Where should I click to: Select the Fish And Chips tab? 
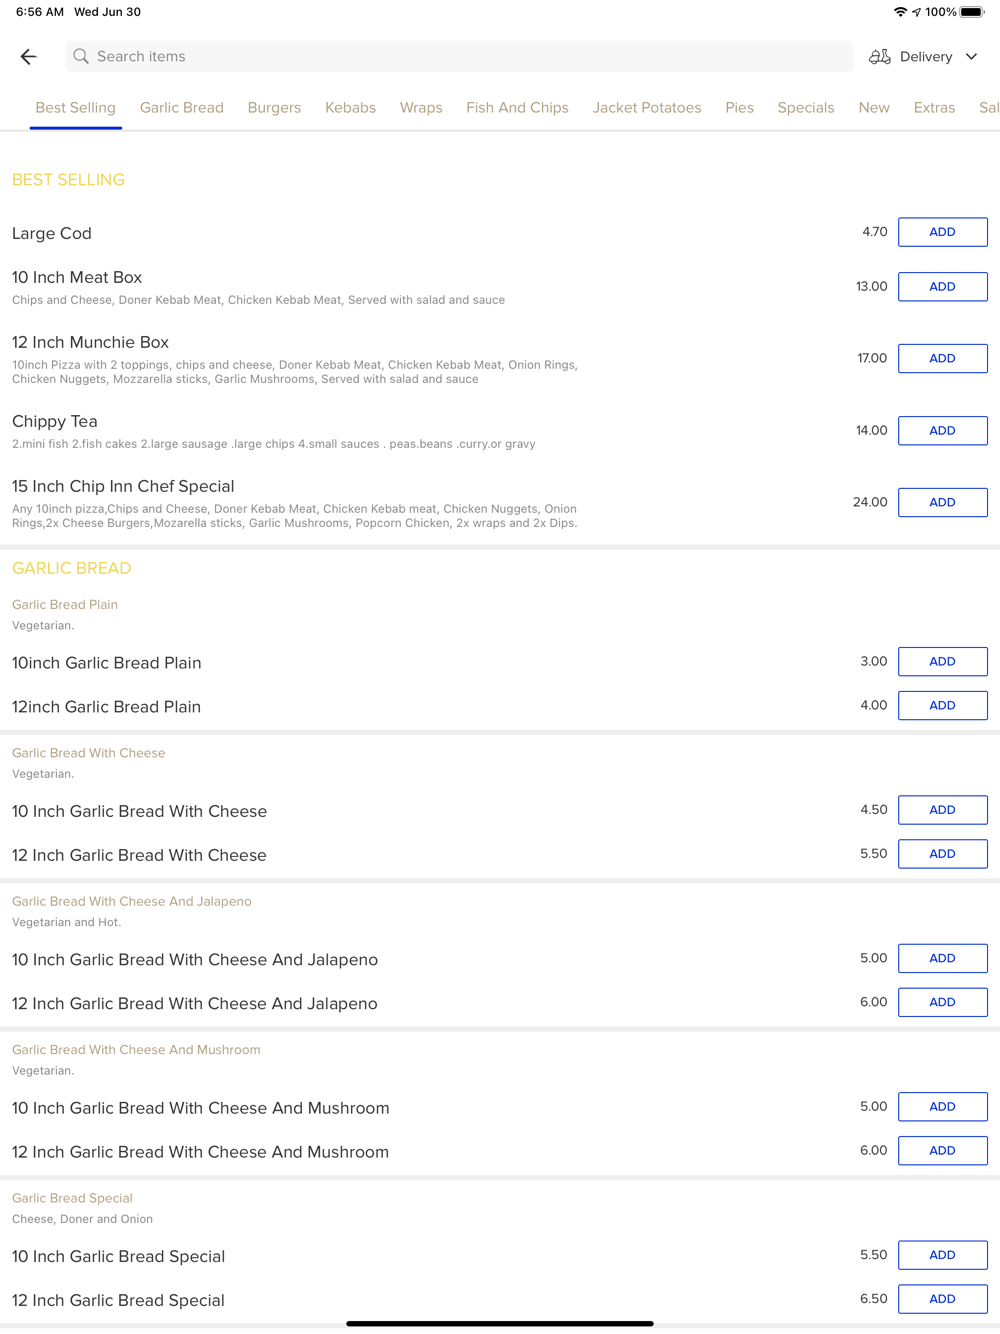tap(517, 108)
